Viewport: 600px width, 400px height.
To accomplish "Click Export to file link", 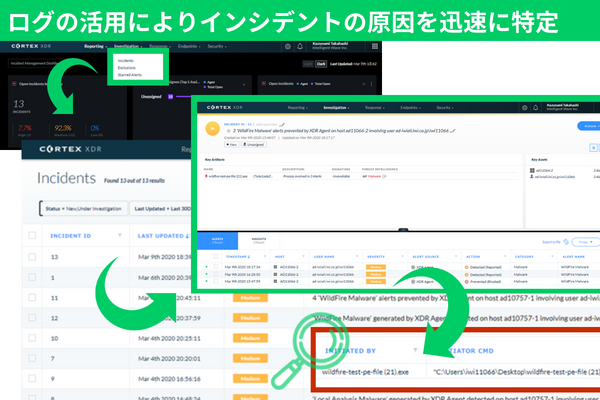I will click(x=551, y=242).
